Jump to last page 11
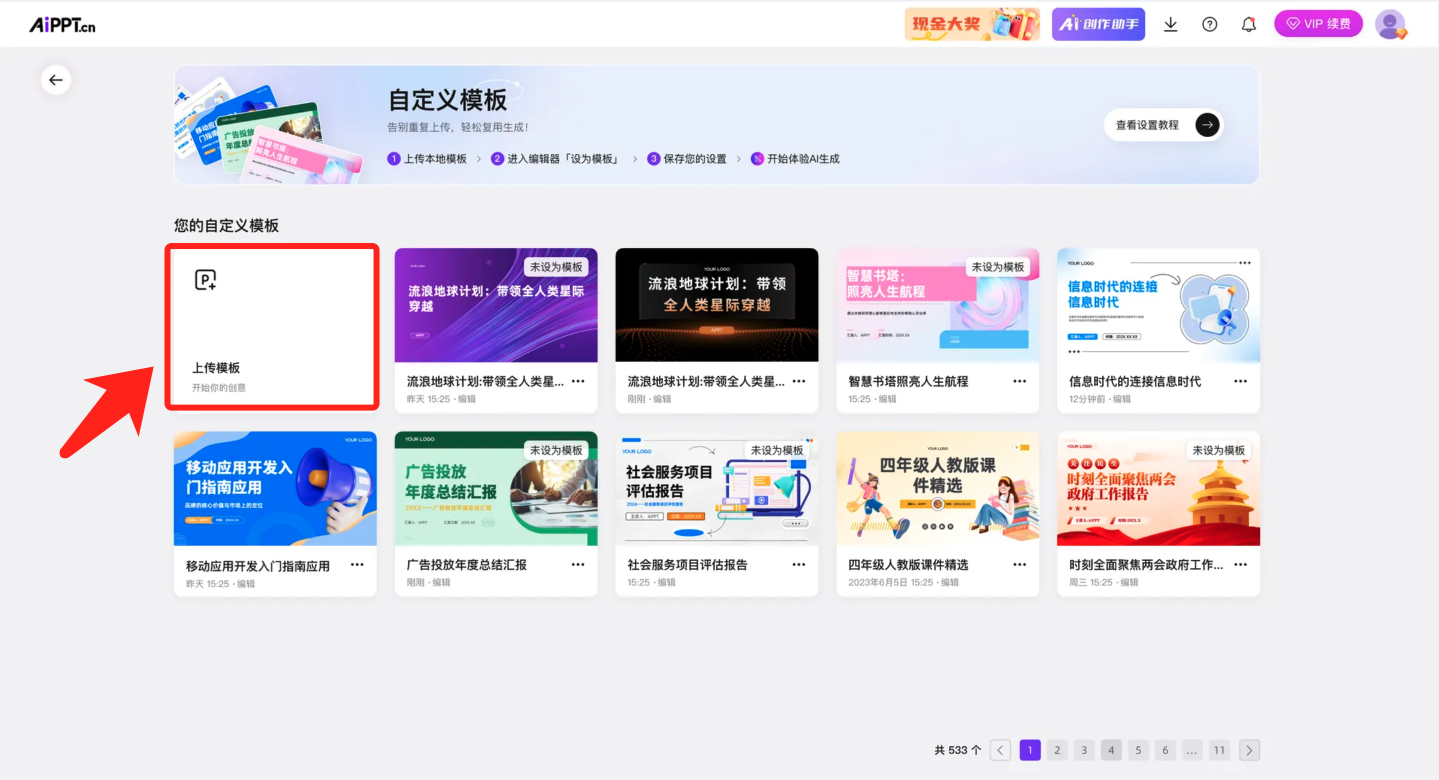Screen dimensions: 1439x780 tap(1219, 750)
